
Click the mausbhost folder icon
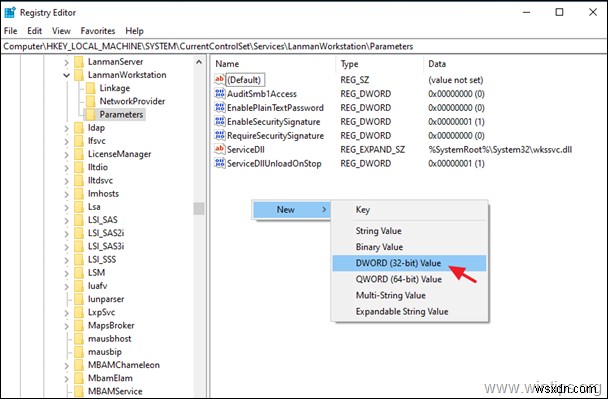pos(79,339)
